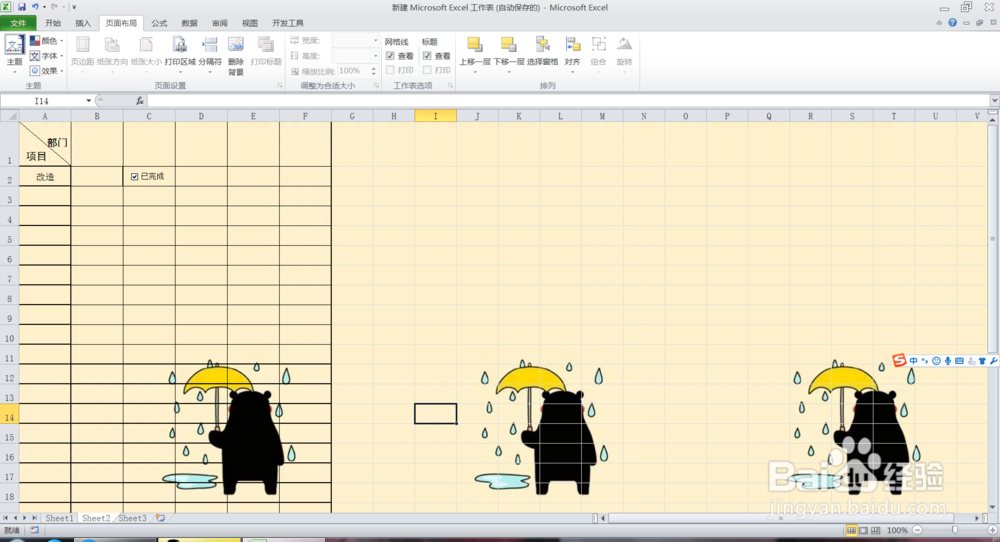
Task: Expand the 高度 height dropdown
Action: coord(375,55)
